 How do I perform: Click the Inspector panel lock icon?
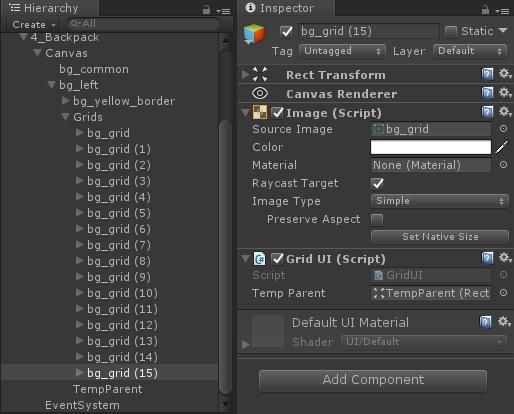click(x=485, y=10)
